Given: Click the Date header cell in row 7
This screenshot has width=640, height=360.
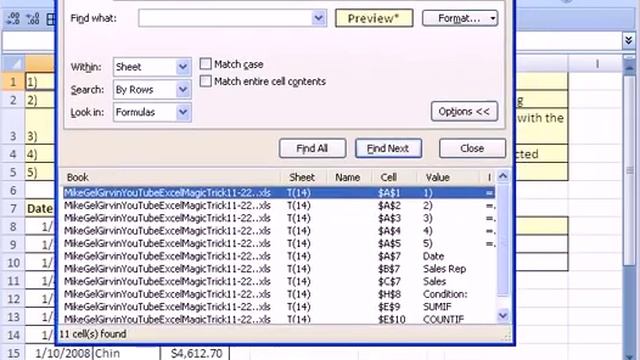Looking at the screenshot, I should pyautogui.click(x=40, y=209).
